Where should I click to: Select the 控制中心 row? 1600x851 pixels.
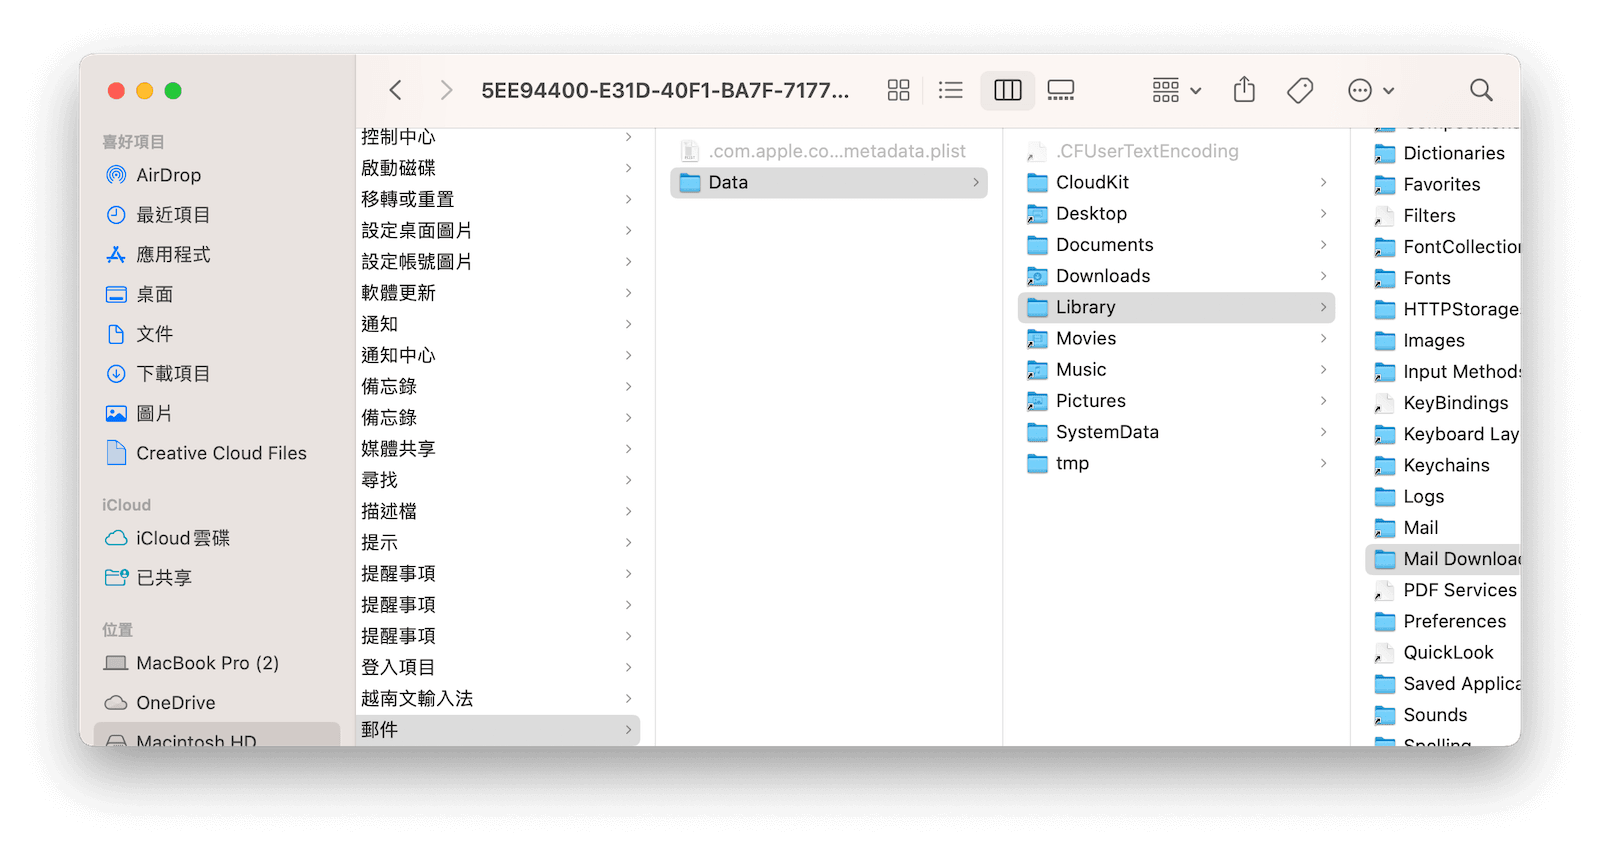497,137
